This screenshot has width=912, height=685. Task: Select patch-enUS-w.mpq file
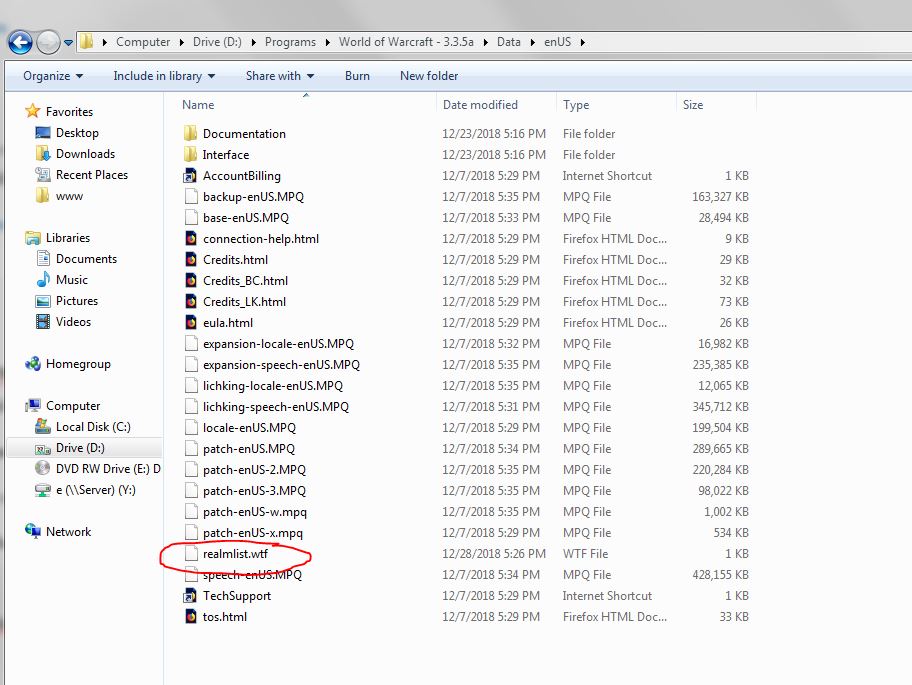coord(255,512)
